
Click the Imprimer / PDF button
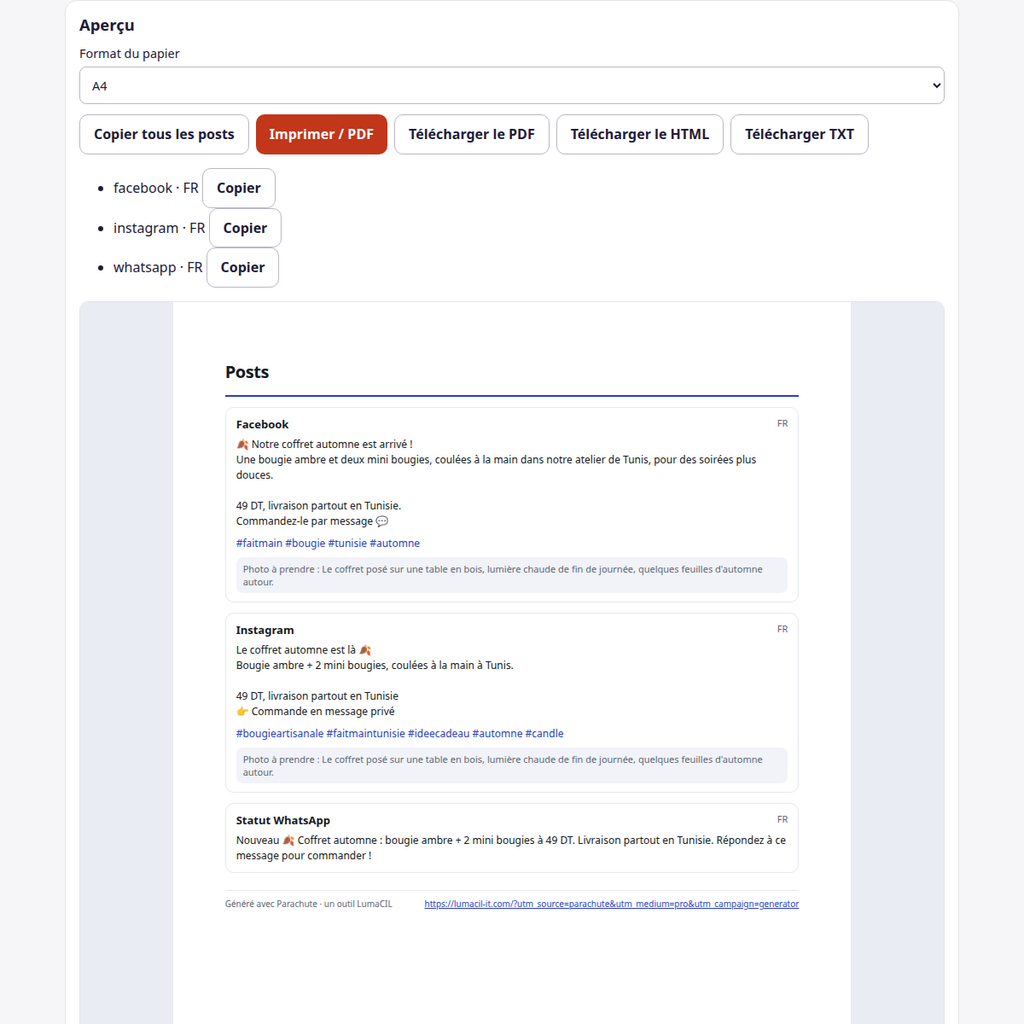point(321,135)
